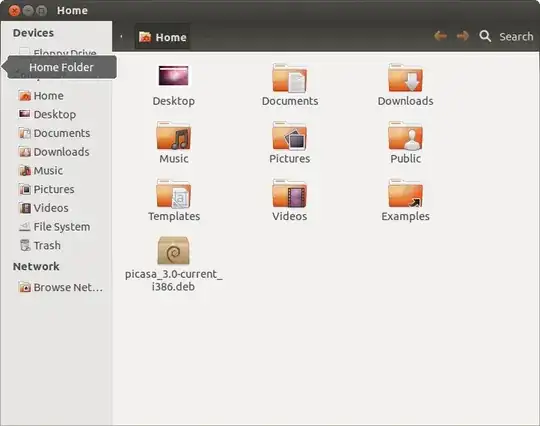Image resolution: width=540 pixels, height=426 pixels.
Task: Click the Search magnifier button
Action: point(485,36)
